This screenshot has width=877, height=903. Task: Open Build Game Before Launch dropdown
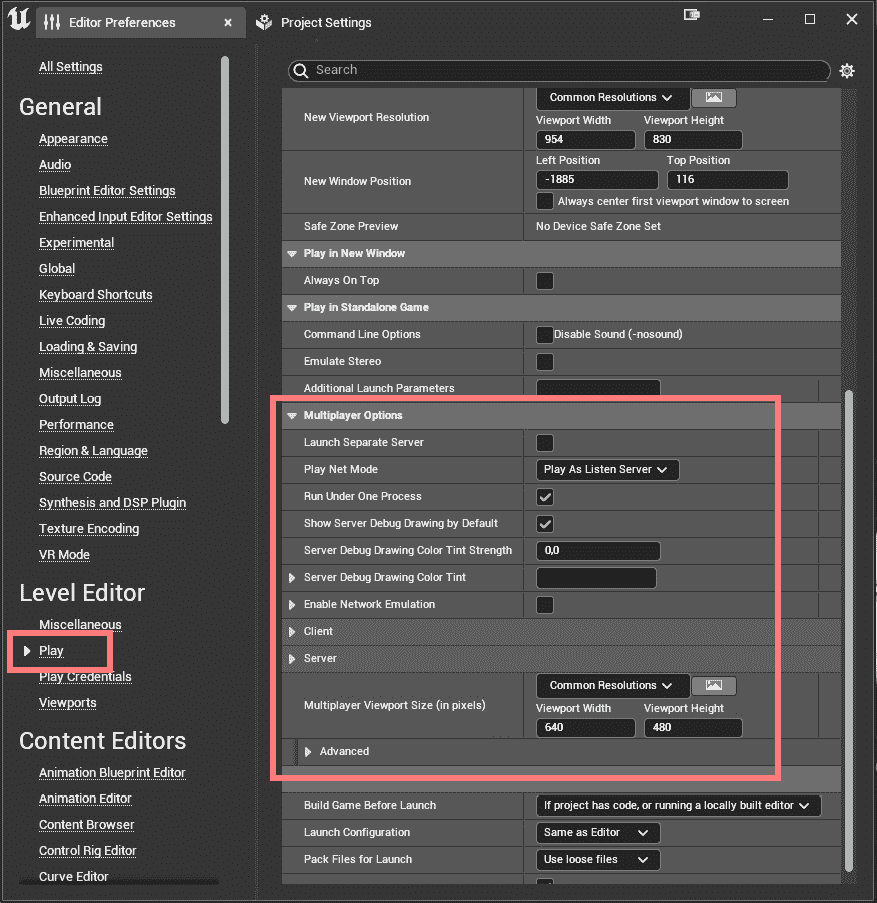678,805
